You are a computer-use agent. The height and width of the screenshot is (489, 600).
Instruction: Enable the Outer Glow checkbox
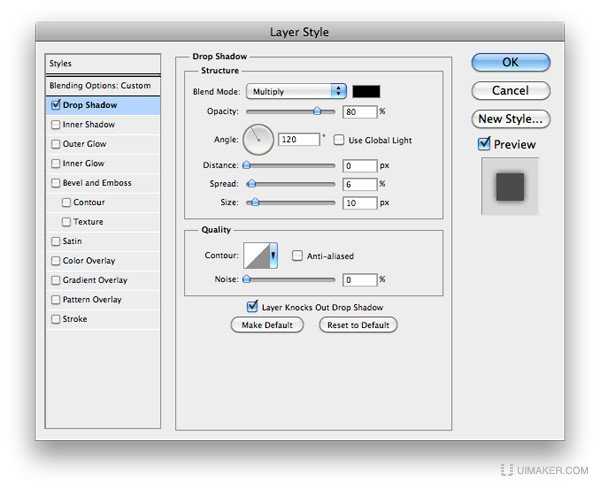pyautogui.click(x=56, y=144)
